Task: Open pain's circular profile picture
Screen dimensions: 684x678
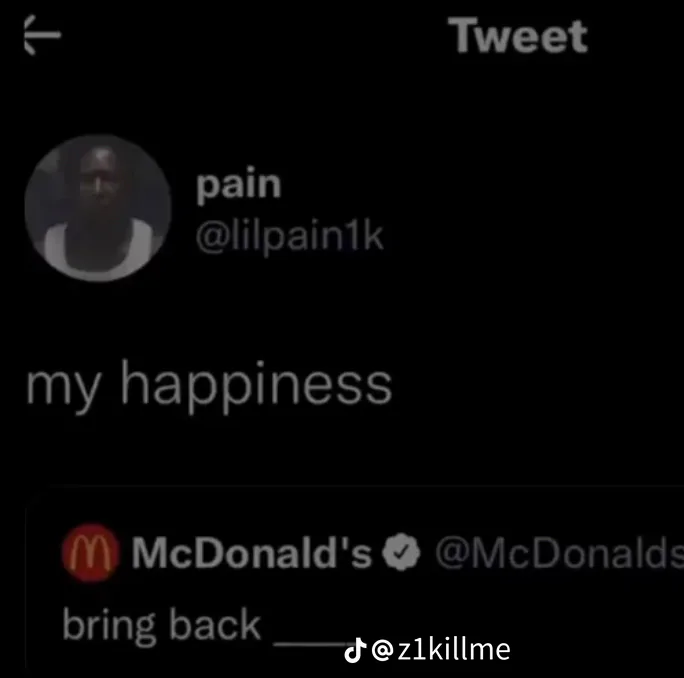Action: click(98, 208)
